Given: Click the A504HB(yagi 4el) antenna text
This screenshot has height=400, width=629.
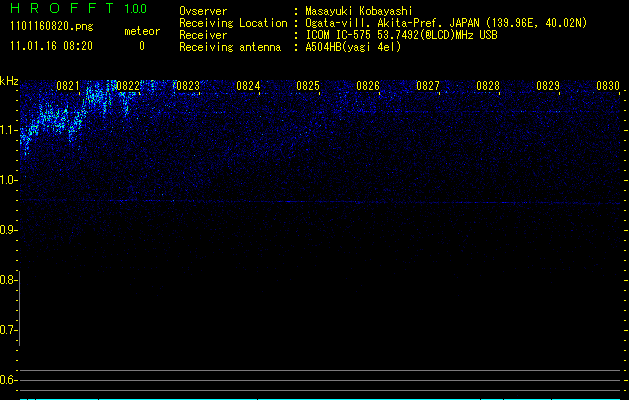Looking at the screenshot, I should [353, 47].
